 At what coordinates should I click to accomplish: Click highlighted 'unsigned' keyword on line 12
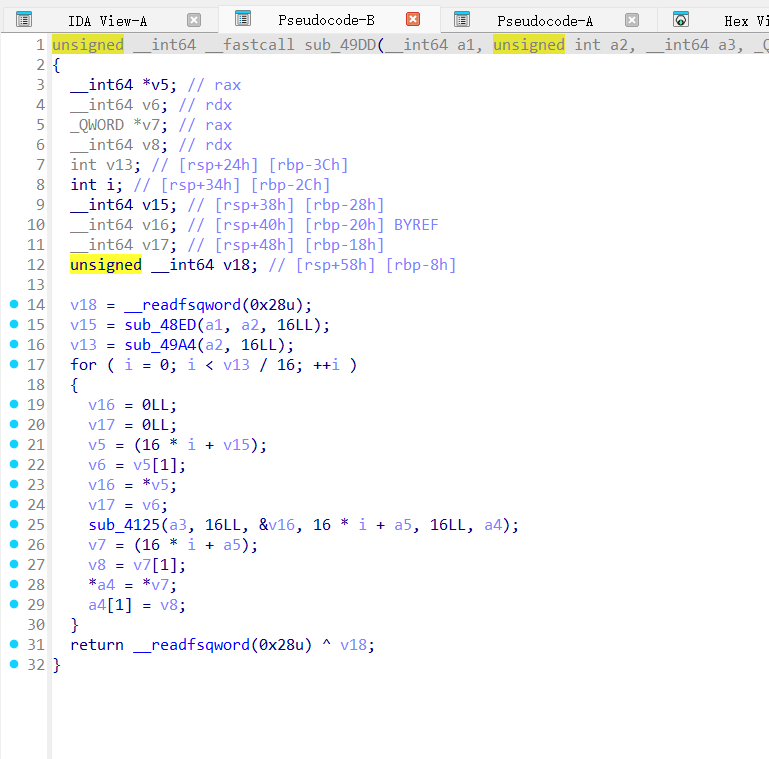106,265
